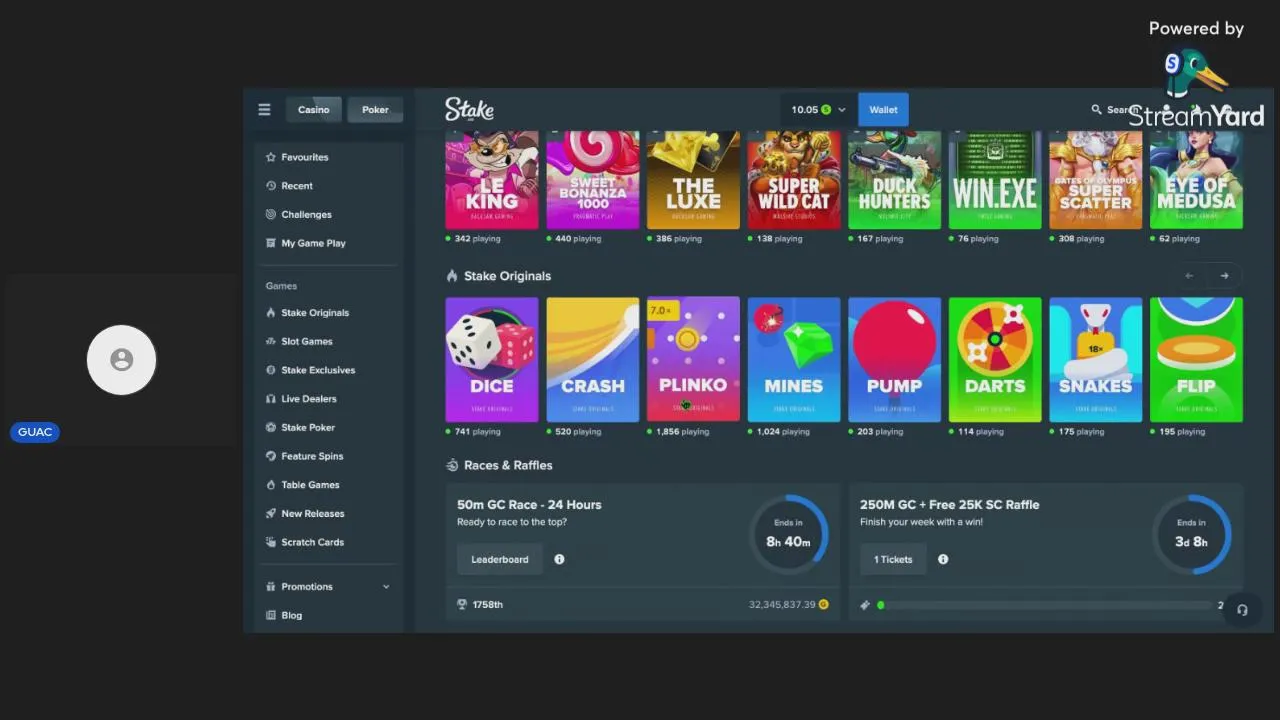Open the Crash game thumbnail

(x=593, y=359)
